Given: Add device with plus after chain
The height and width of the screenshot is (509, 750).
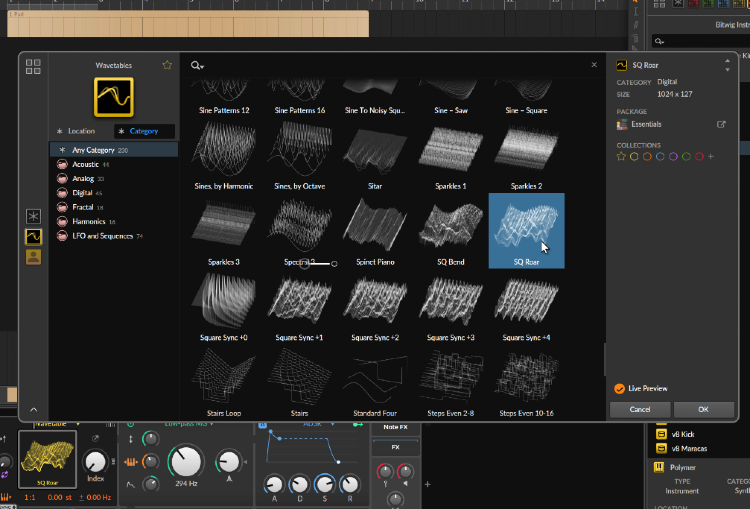Looking at the screenshot, I should click(x=428, y=485).
